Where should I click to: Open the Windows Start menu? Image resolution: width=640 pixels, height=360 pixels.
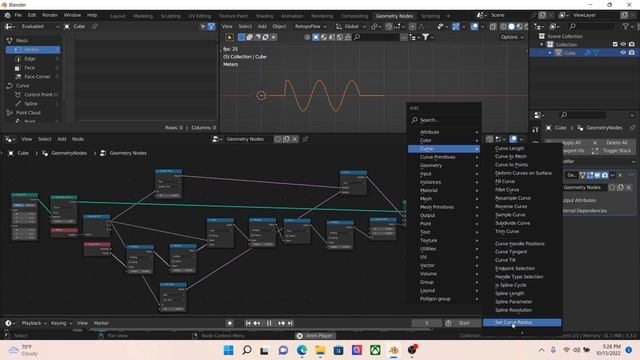point(229,350)
